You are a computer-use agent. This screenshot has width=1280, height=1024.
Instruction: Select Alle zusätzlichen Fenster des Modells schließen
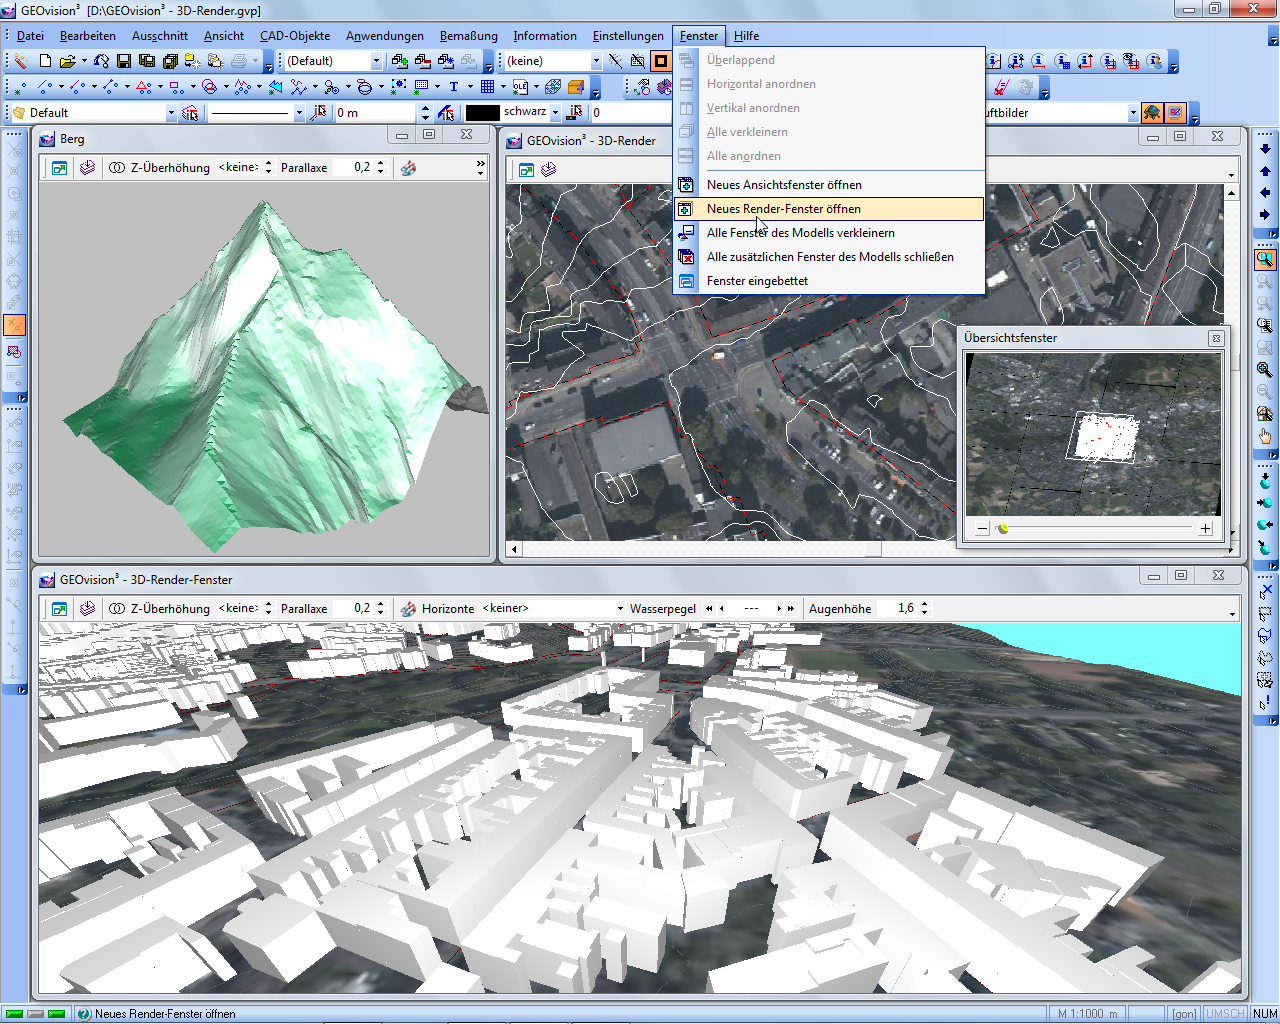click(829, 257)
